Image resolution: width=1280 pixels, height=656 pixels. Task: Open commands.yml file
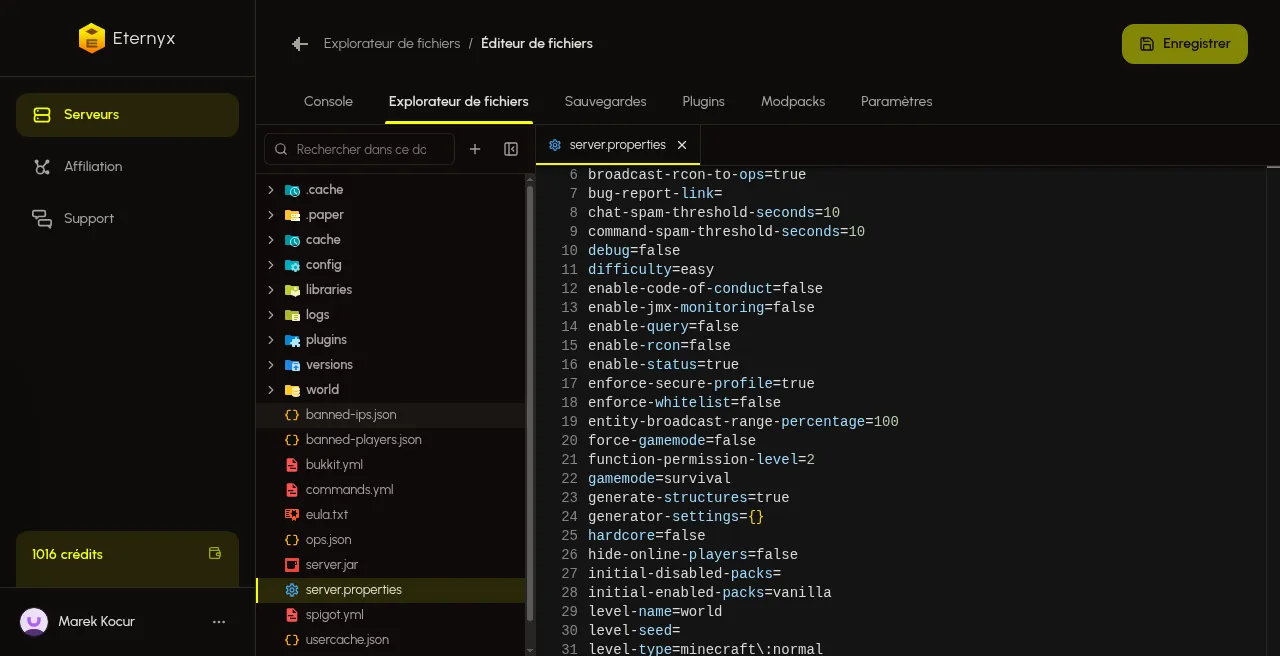tap(391, 490)
